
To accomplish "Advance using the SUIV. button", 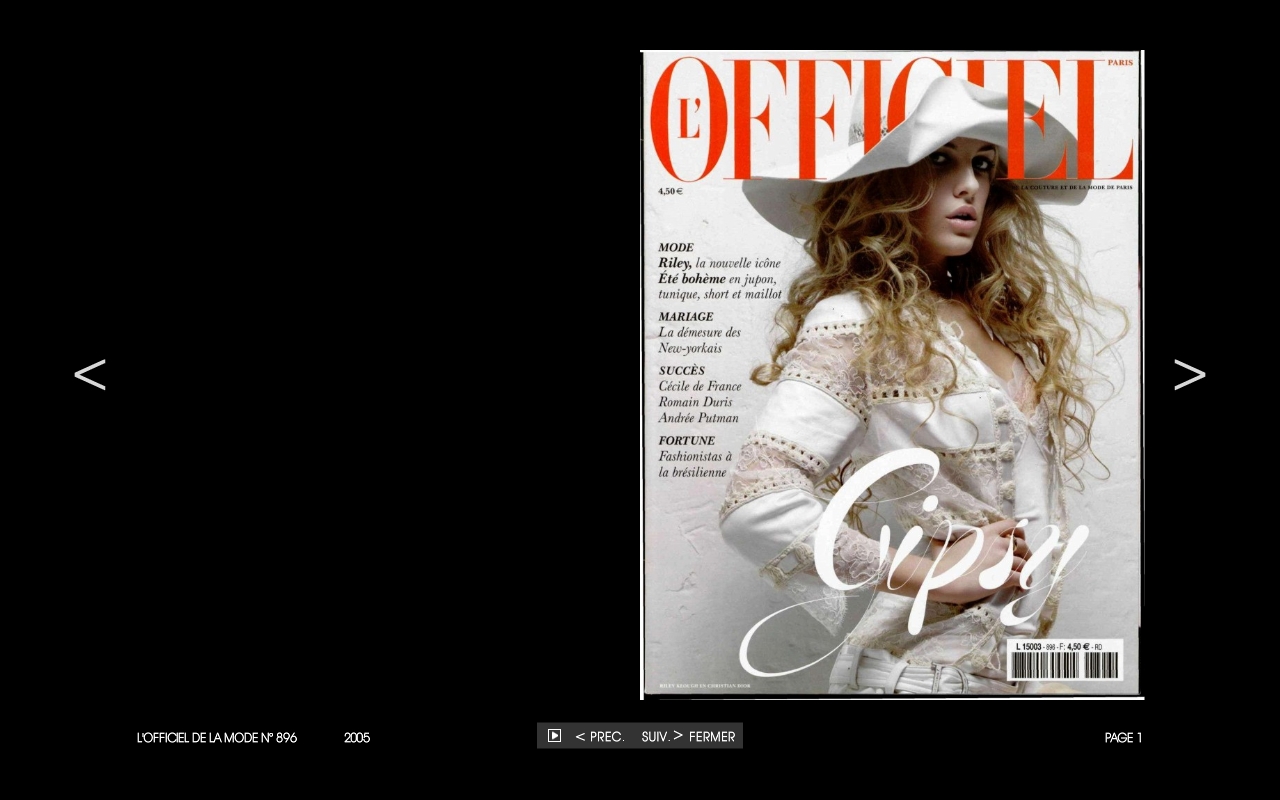I will (x=661, y=737).
